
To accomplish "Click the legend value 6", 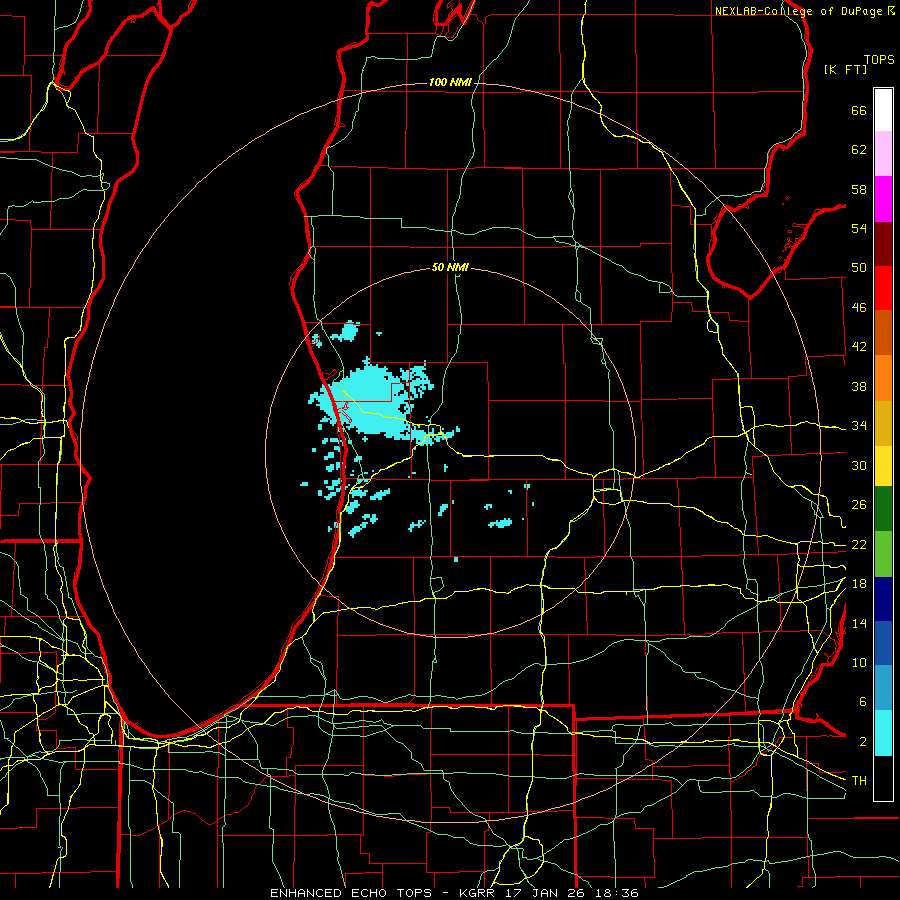I will [862, 702].
